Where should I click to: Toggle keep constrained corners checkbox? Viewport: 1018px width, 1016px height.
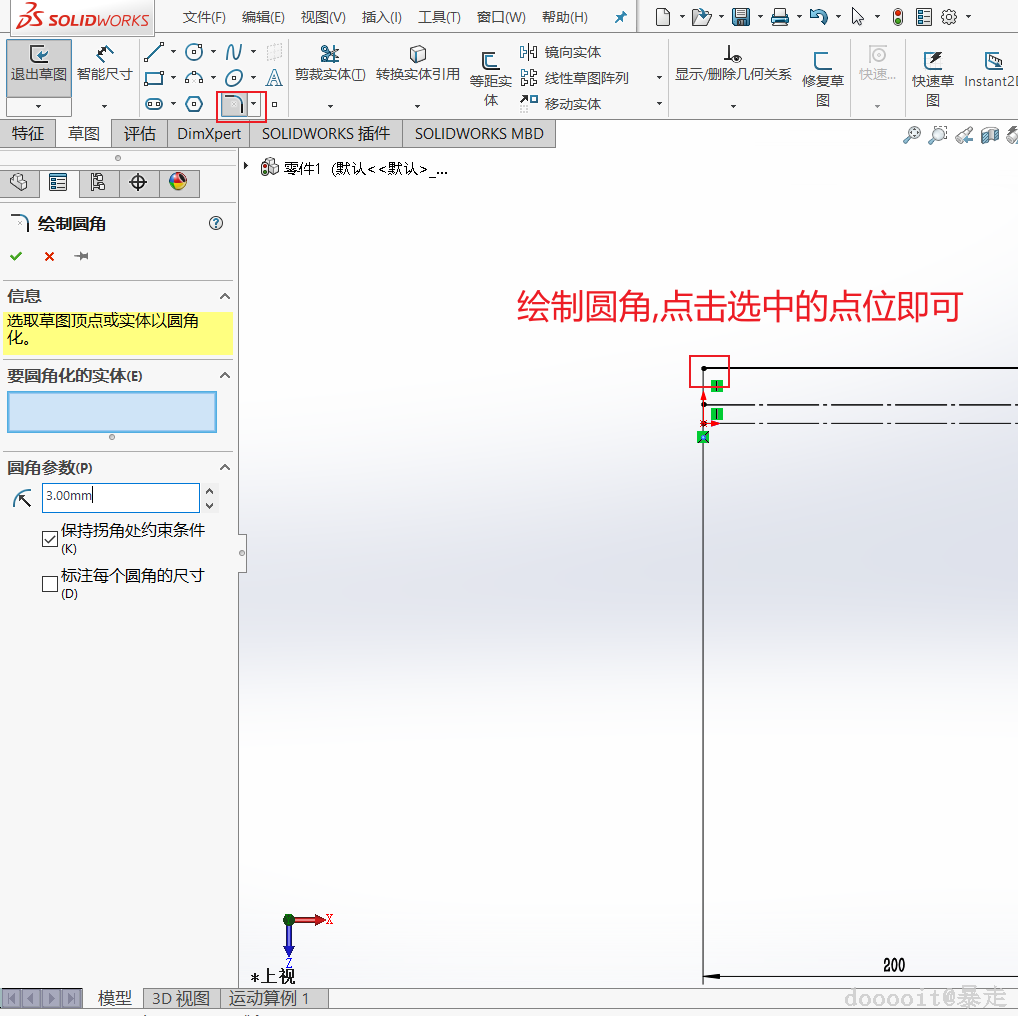[50, 538]
